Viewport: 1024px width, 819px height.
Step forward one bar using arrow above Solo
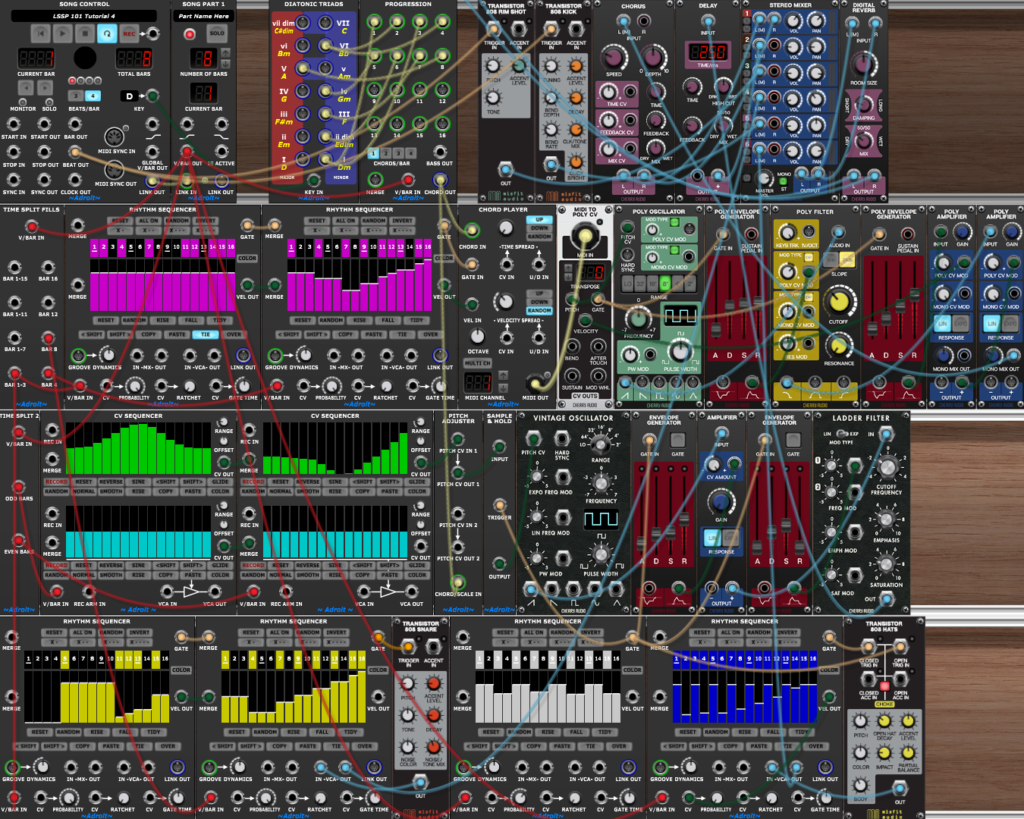tap(46, 87)
